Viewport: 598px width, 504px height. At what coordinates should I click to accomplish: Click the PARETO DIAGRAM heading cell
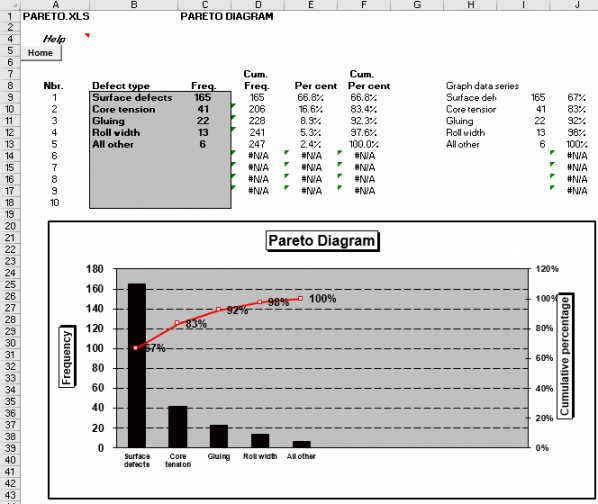[x=227, y=16]
